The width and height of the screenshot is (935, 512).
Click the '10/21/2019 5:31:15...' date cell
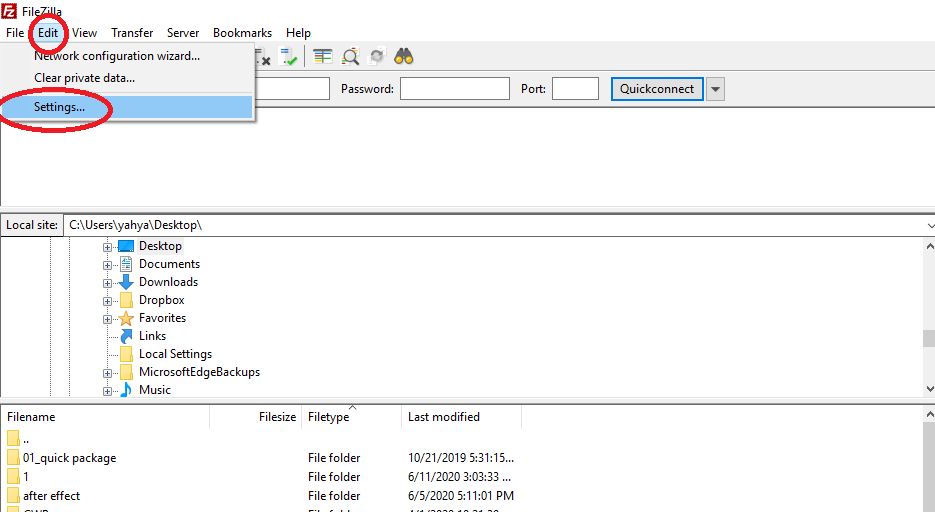coord(460,458)
